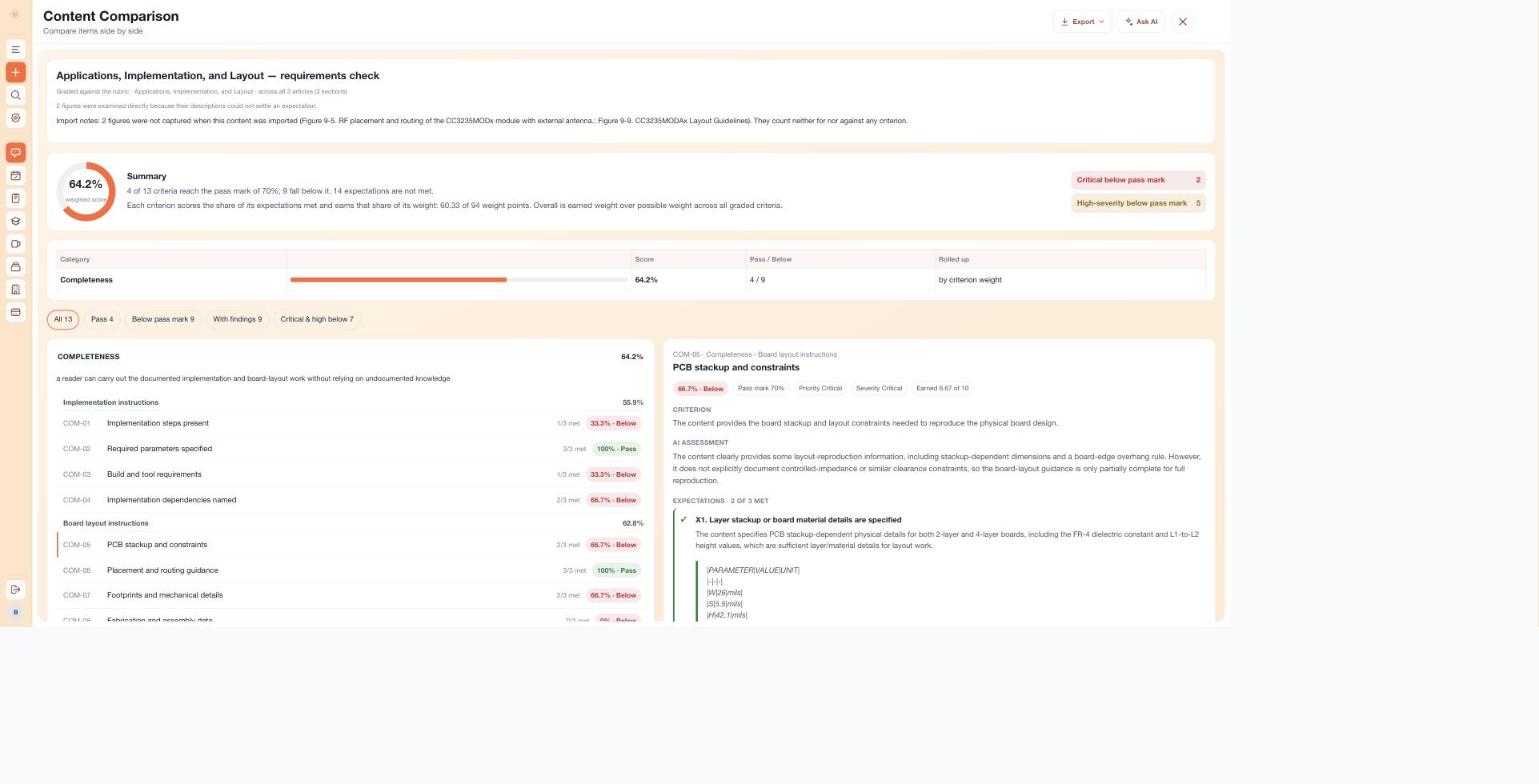This screenshot has width=1539, height=784.
Task: Click the Ask AI button
Action: 1141,21
